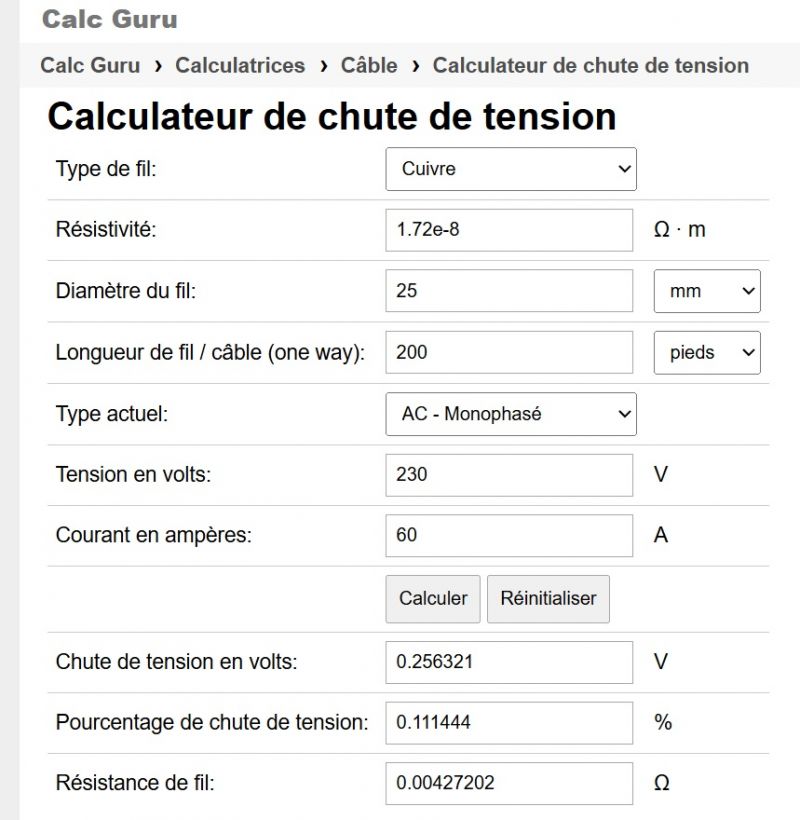Change the length unit pieds dropdown

point(706,353)
